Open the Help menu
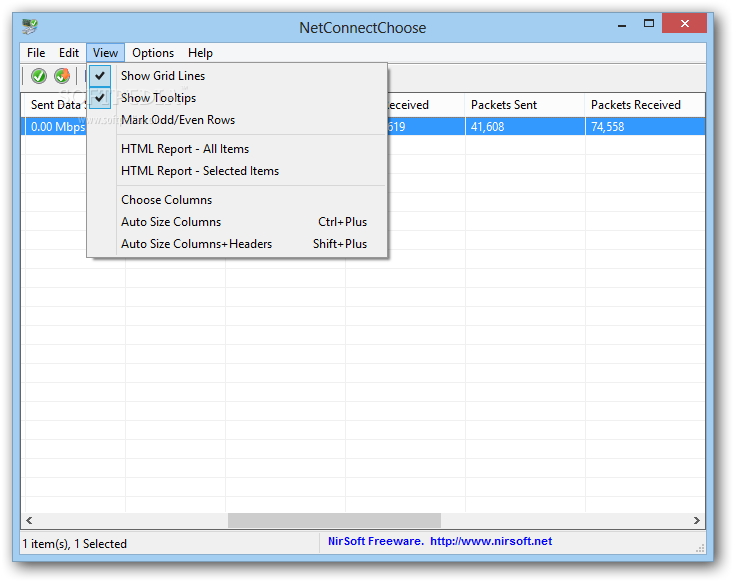The image size is (734, 582). [x=200, y=53]
